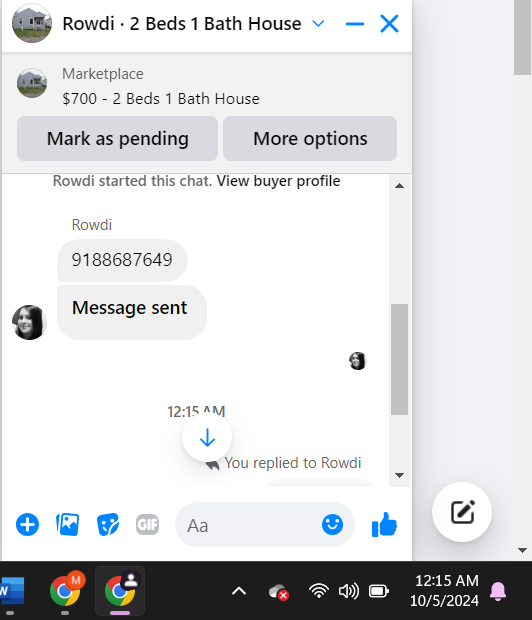Attach a photo with image icon
The height and width of the screenshot is (620, 532).
68,525
